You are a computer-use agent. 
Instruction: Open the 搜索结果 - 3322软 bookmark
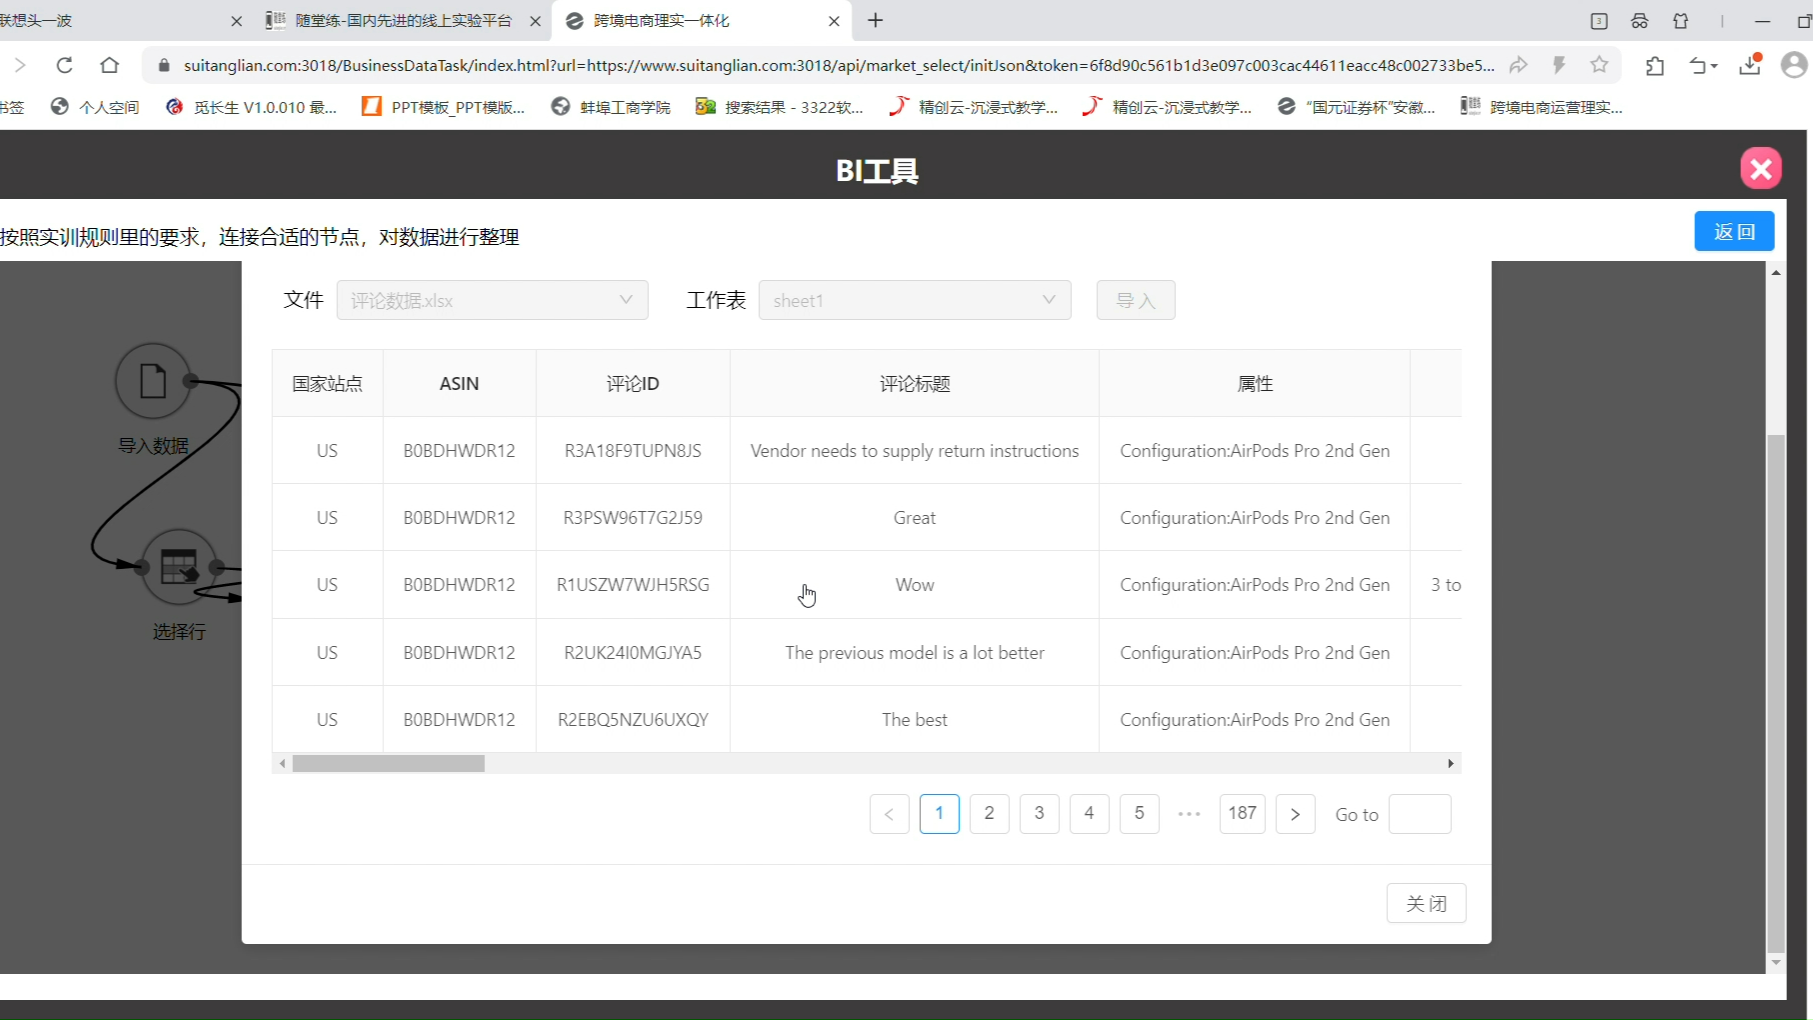pyautogui.click(x=780, y=107)
